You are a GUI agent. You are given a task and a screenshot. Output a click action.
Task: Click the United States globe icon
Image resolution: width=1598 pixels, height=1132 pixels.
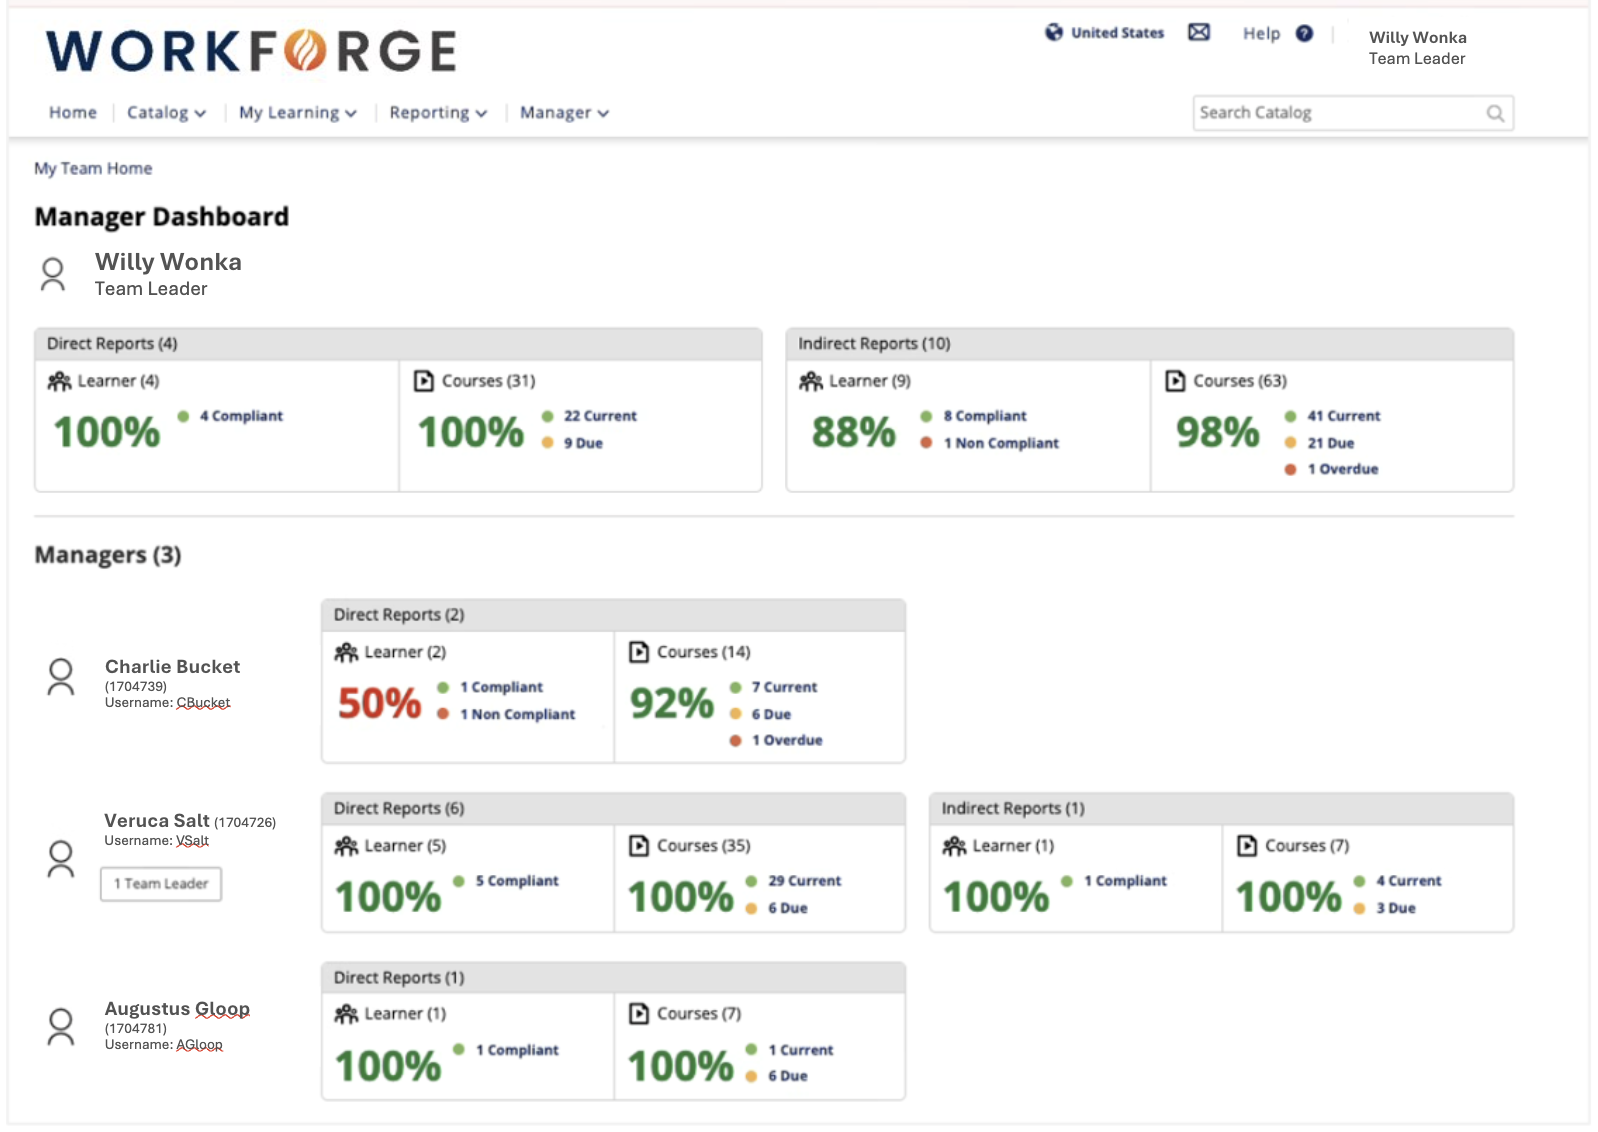point(1054,33)
